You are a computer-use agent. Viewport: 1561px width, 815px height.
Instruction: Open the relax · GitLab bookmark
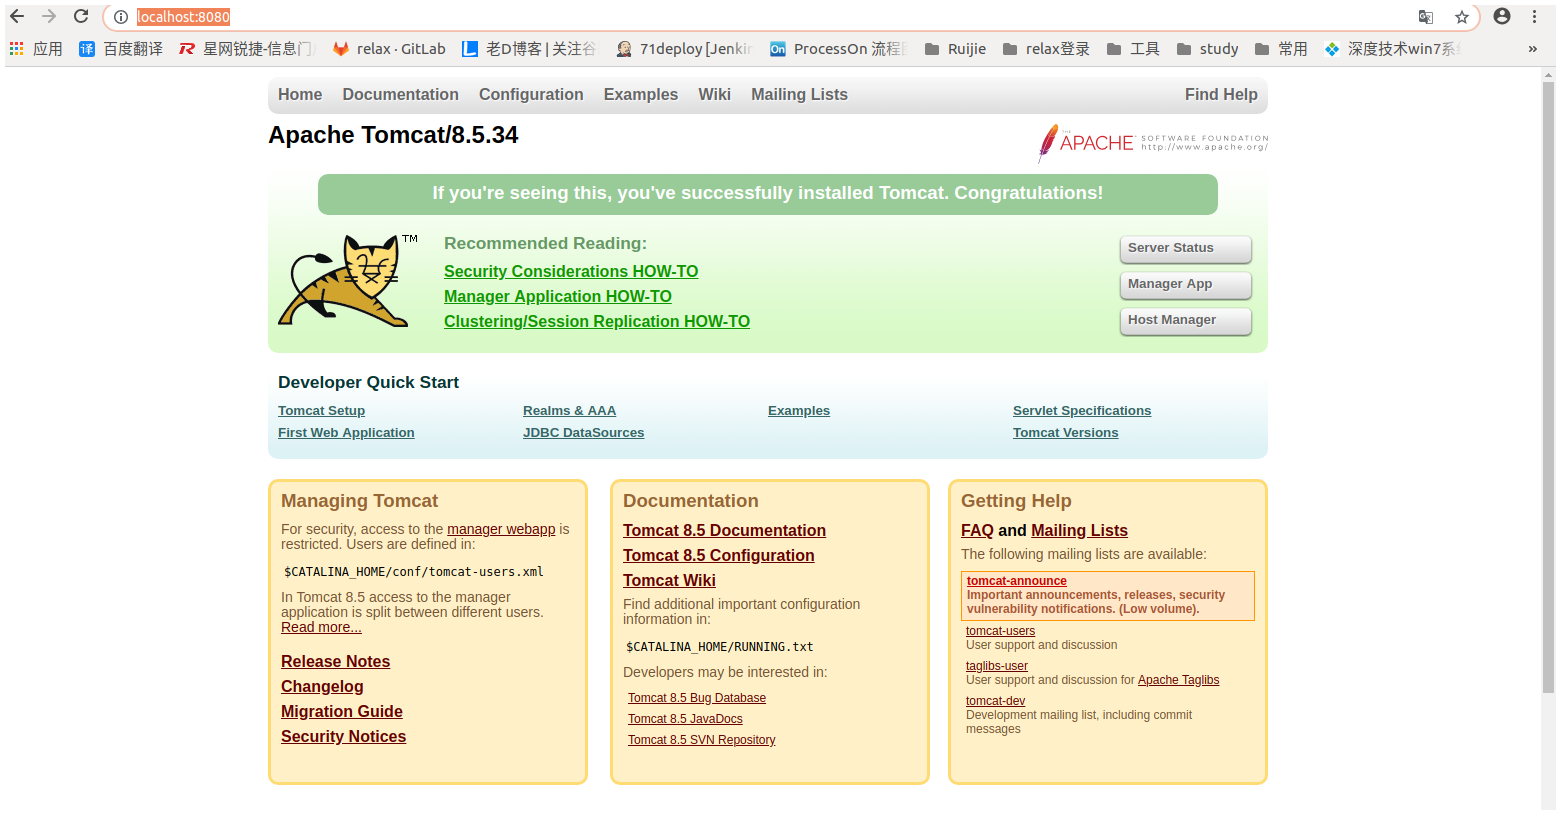tap(389, 49)
